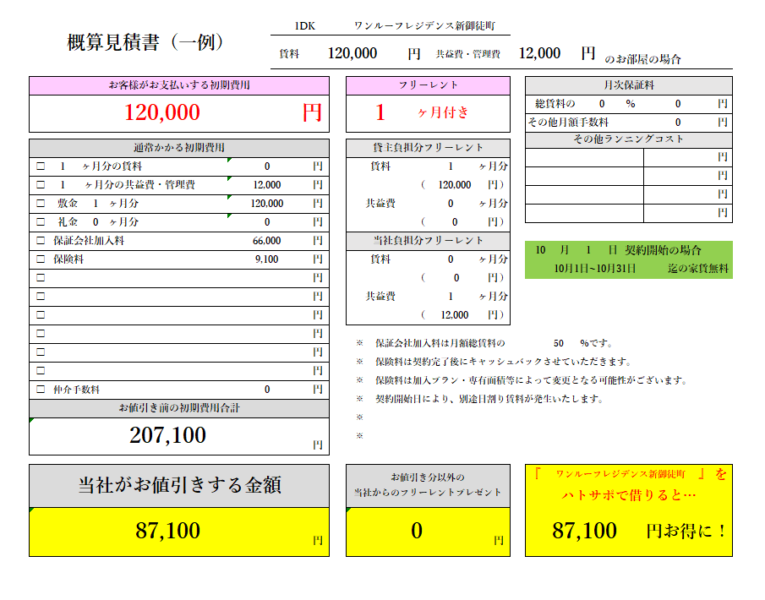Click the green 契約開始の場合 date box
This screenshot has width=765, height=600.
pyautogui.click(x=628, y=259)
